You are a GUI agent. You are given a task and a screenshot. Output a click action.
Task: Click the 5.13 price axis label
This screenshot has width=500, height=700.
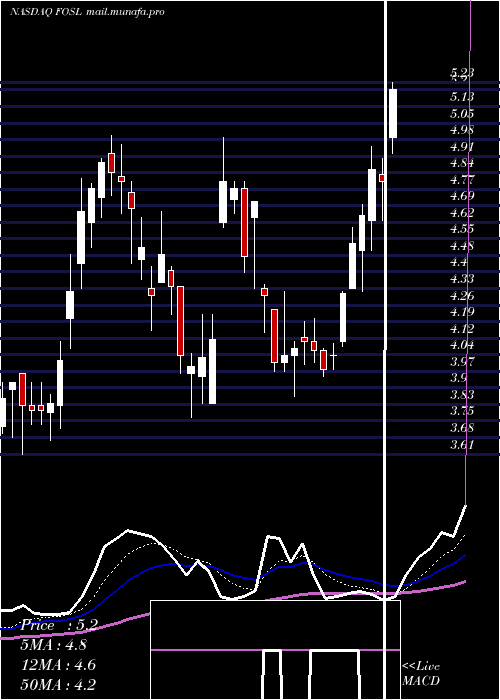(462, 97)
